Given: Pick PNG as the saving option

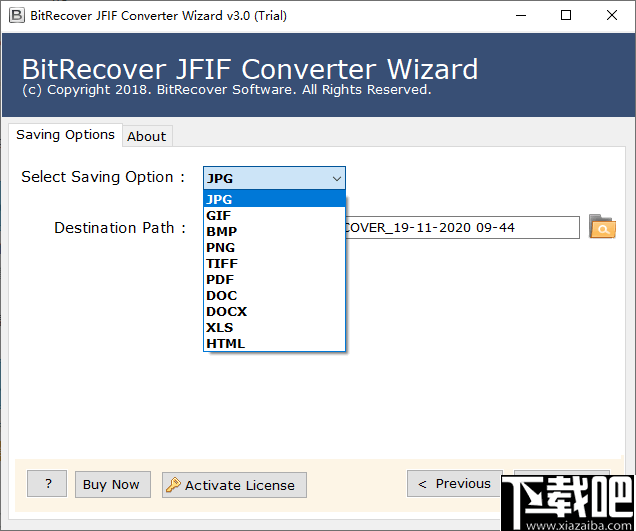Looking at the screenshot, I should [x=274, y=247].
